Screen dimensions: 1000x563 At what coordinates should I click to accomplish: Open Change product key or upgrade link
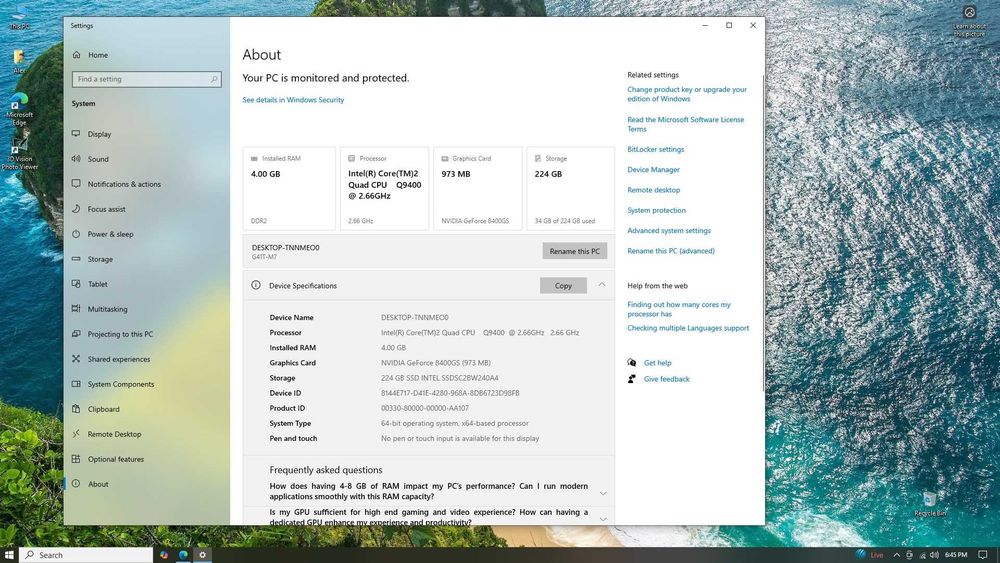tap(687, 94)
